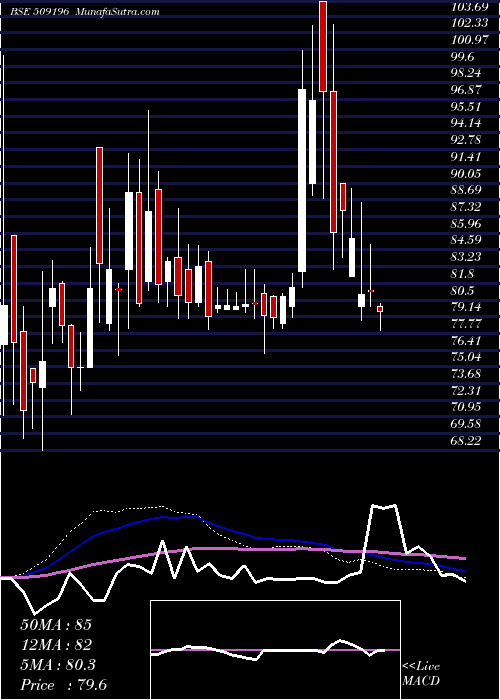The image size is (500, 700).
Task: Click the large white candle rising to 96.87
Action: 302,180
